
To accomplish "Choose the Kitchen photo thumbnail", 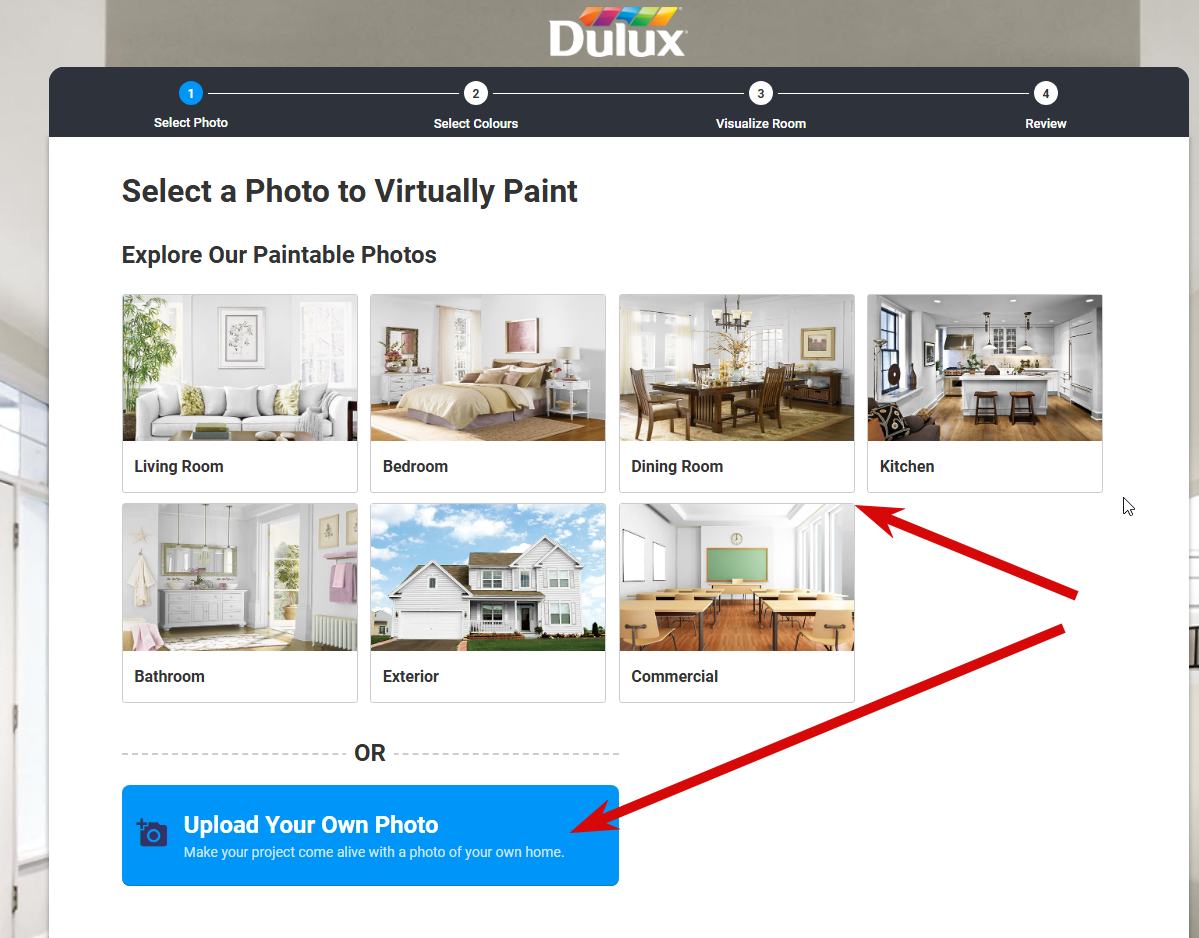I will pos(985,368).
